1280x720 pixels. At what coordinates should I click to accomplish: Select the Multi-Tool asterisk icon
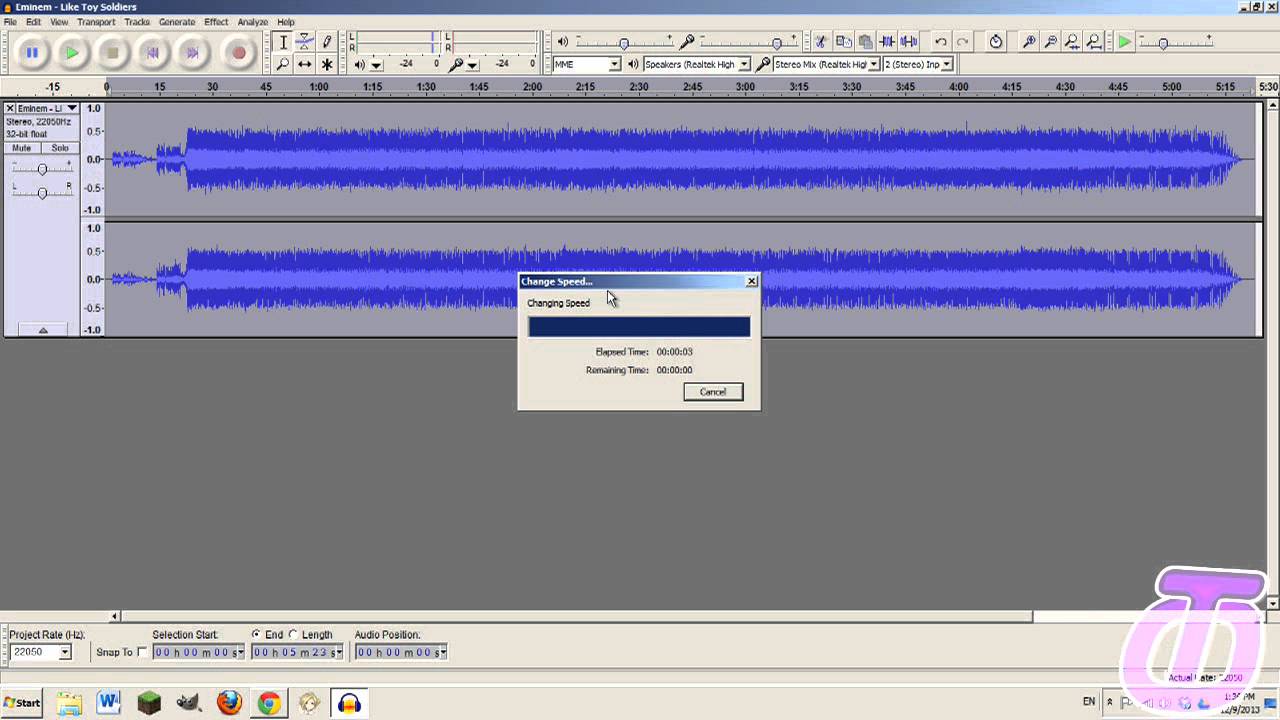[x=326, y=64]
